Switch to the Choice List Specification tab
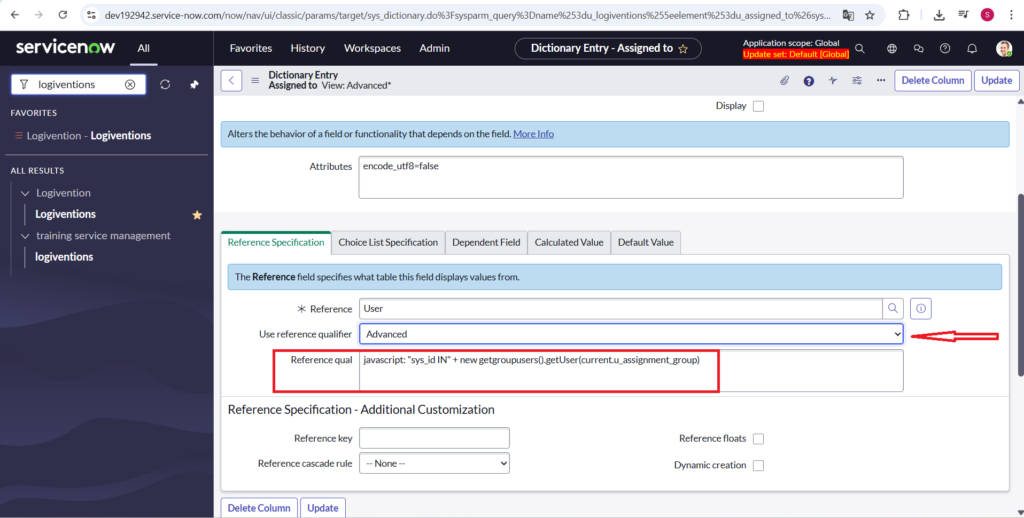 388,242
